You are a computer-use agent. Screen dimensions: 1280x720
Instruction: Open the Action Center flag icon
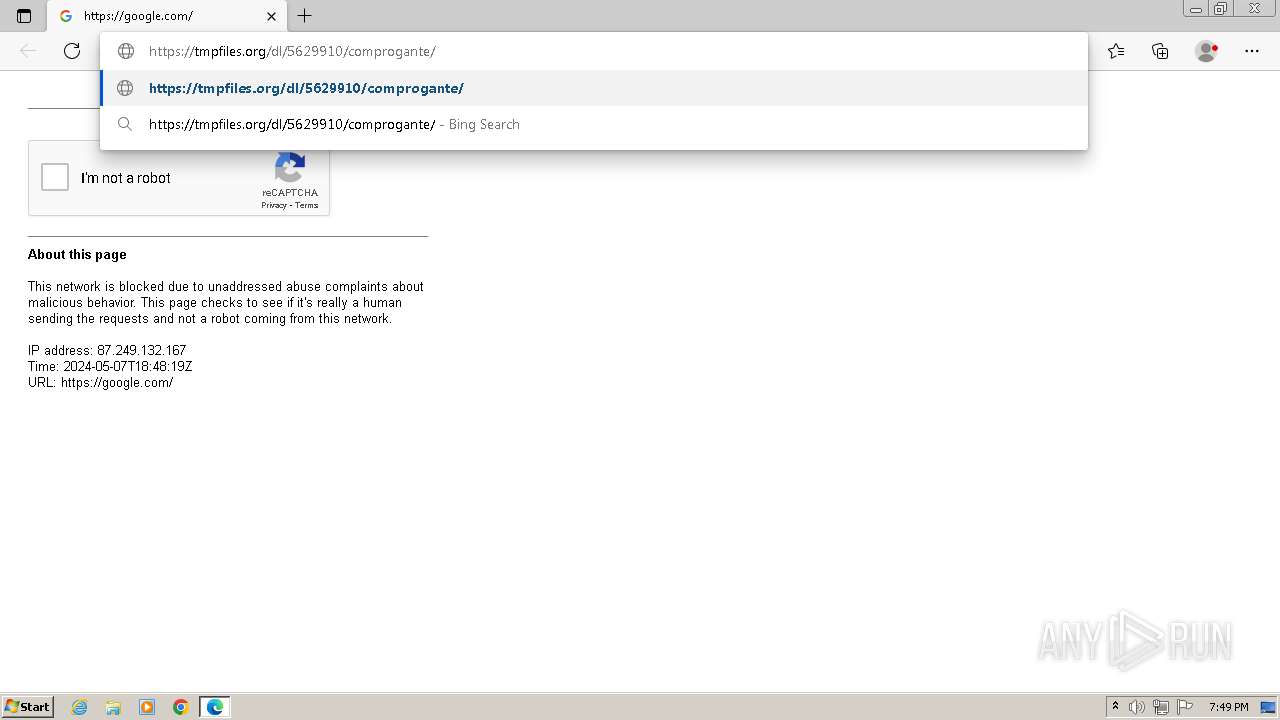click(1185, 707)
